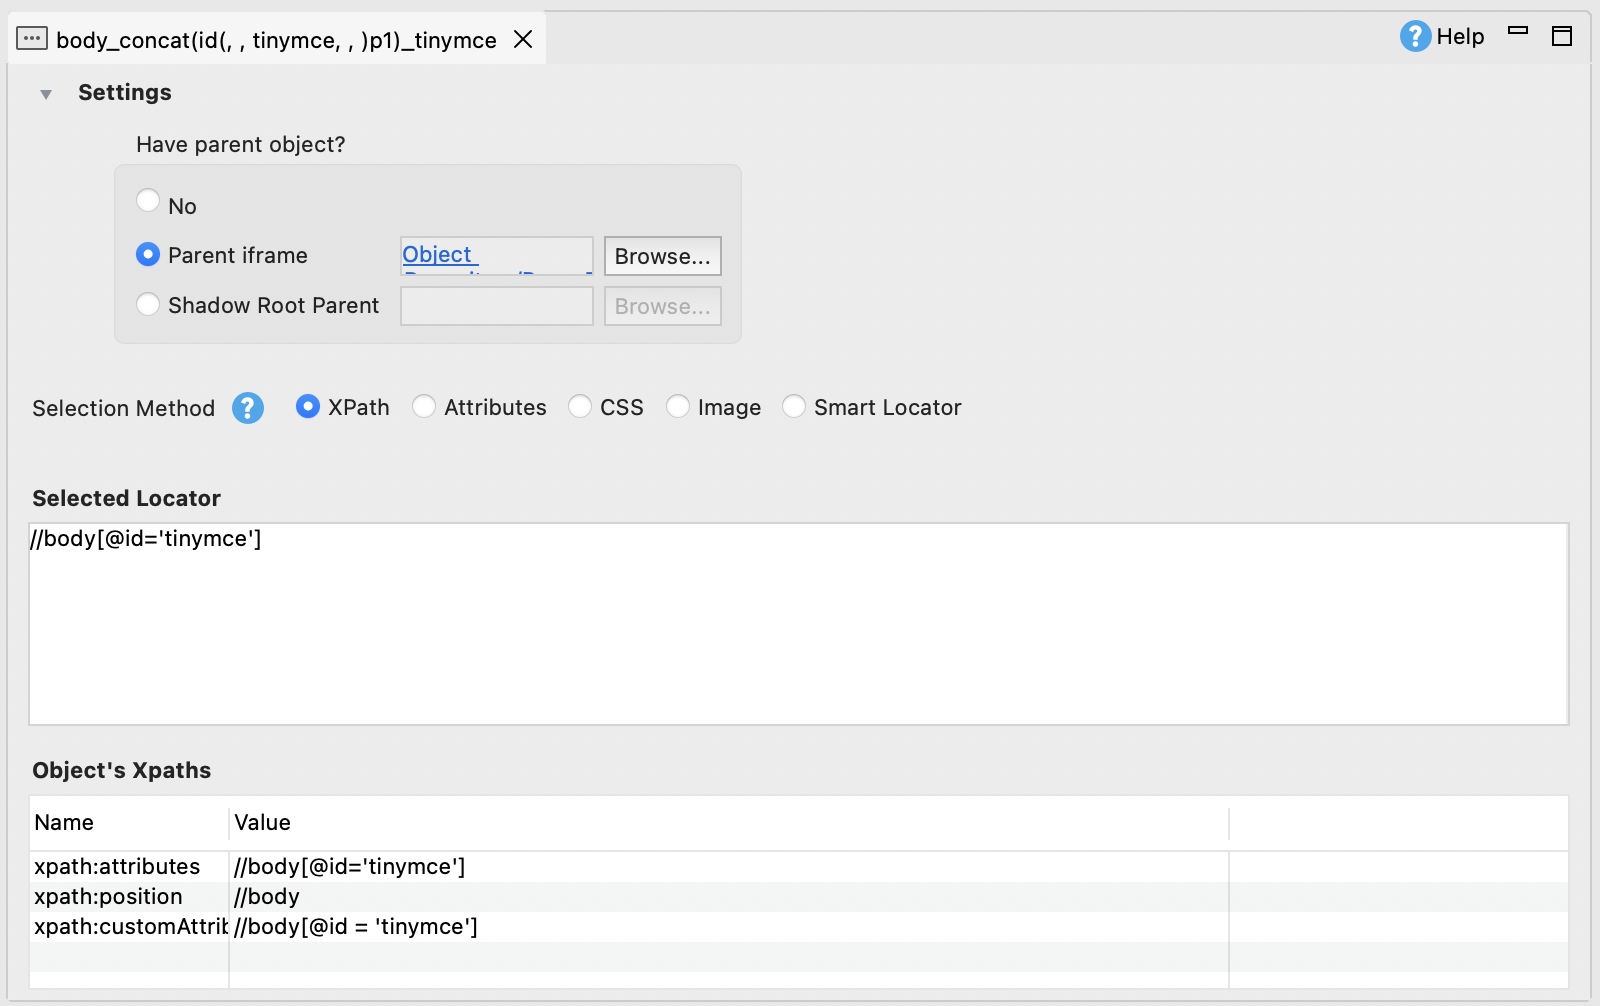Click the ellipsis icon on the tab

click(33, 39)
